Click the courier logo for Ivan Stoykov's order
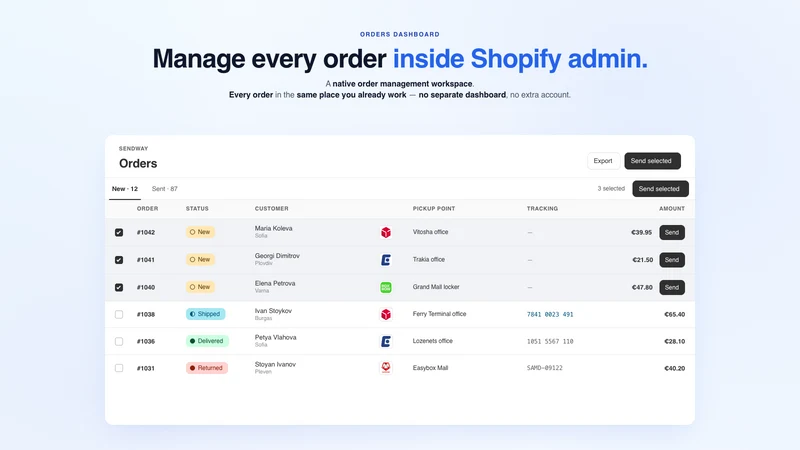 [x=386, y=314]
